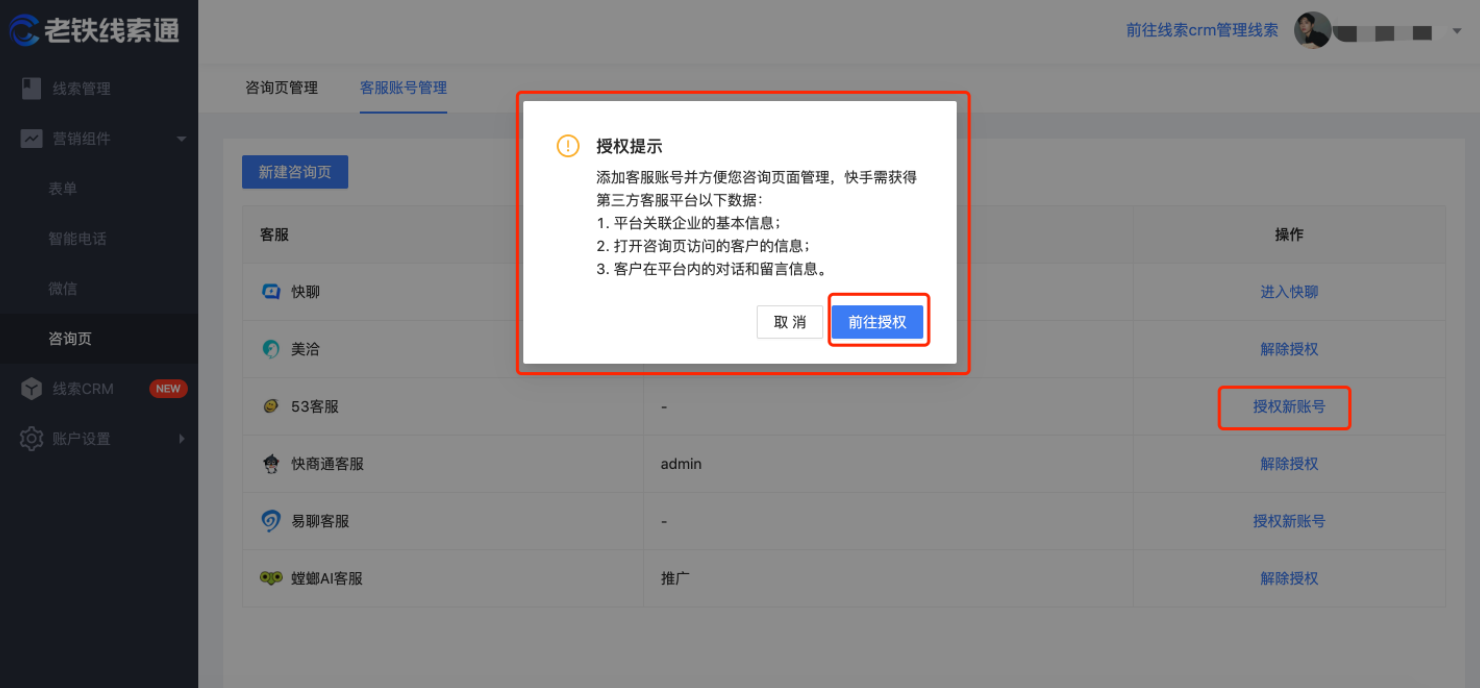Collapse the 营销组件 sidebar section
1480x688 pixels.
click(182, 139)
